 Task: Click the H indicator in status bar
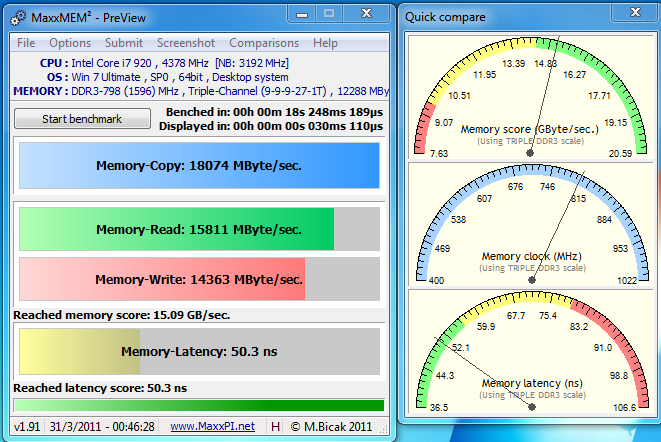[275, 426]
